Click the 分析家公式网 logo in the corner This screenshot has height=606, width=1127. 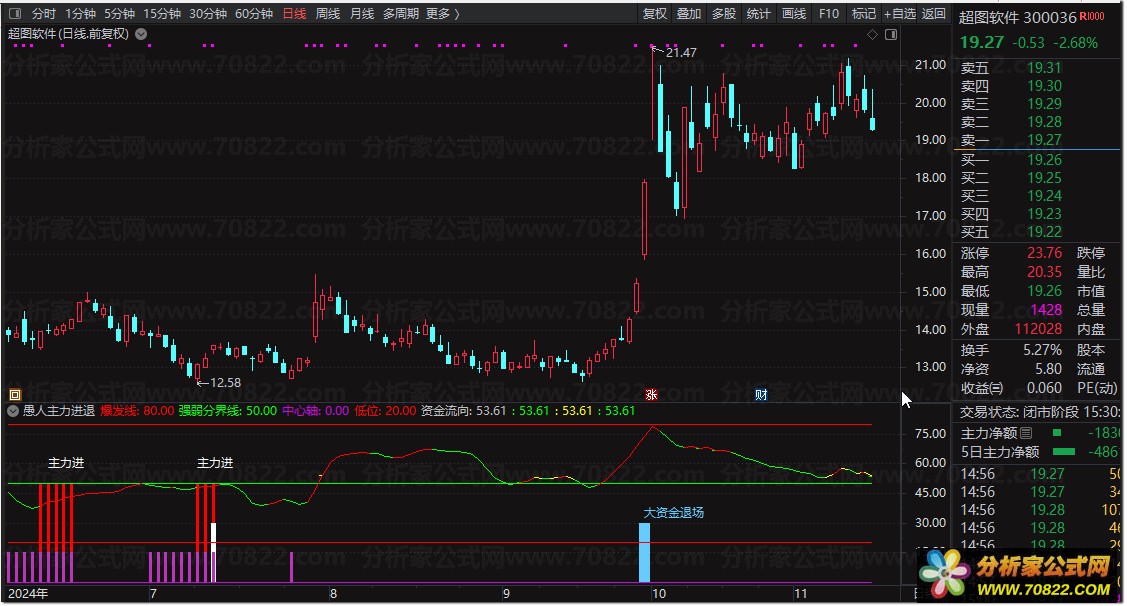tap(1018, 576)
